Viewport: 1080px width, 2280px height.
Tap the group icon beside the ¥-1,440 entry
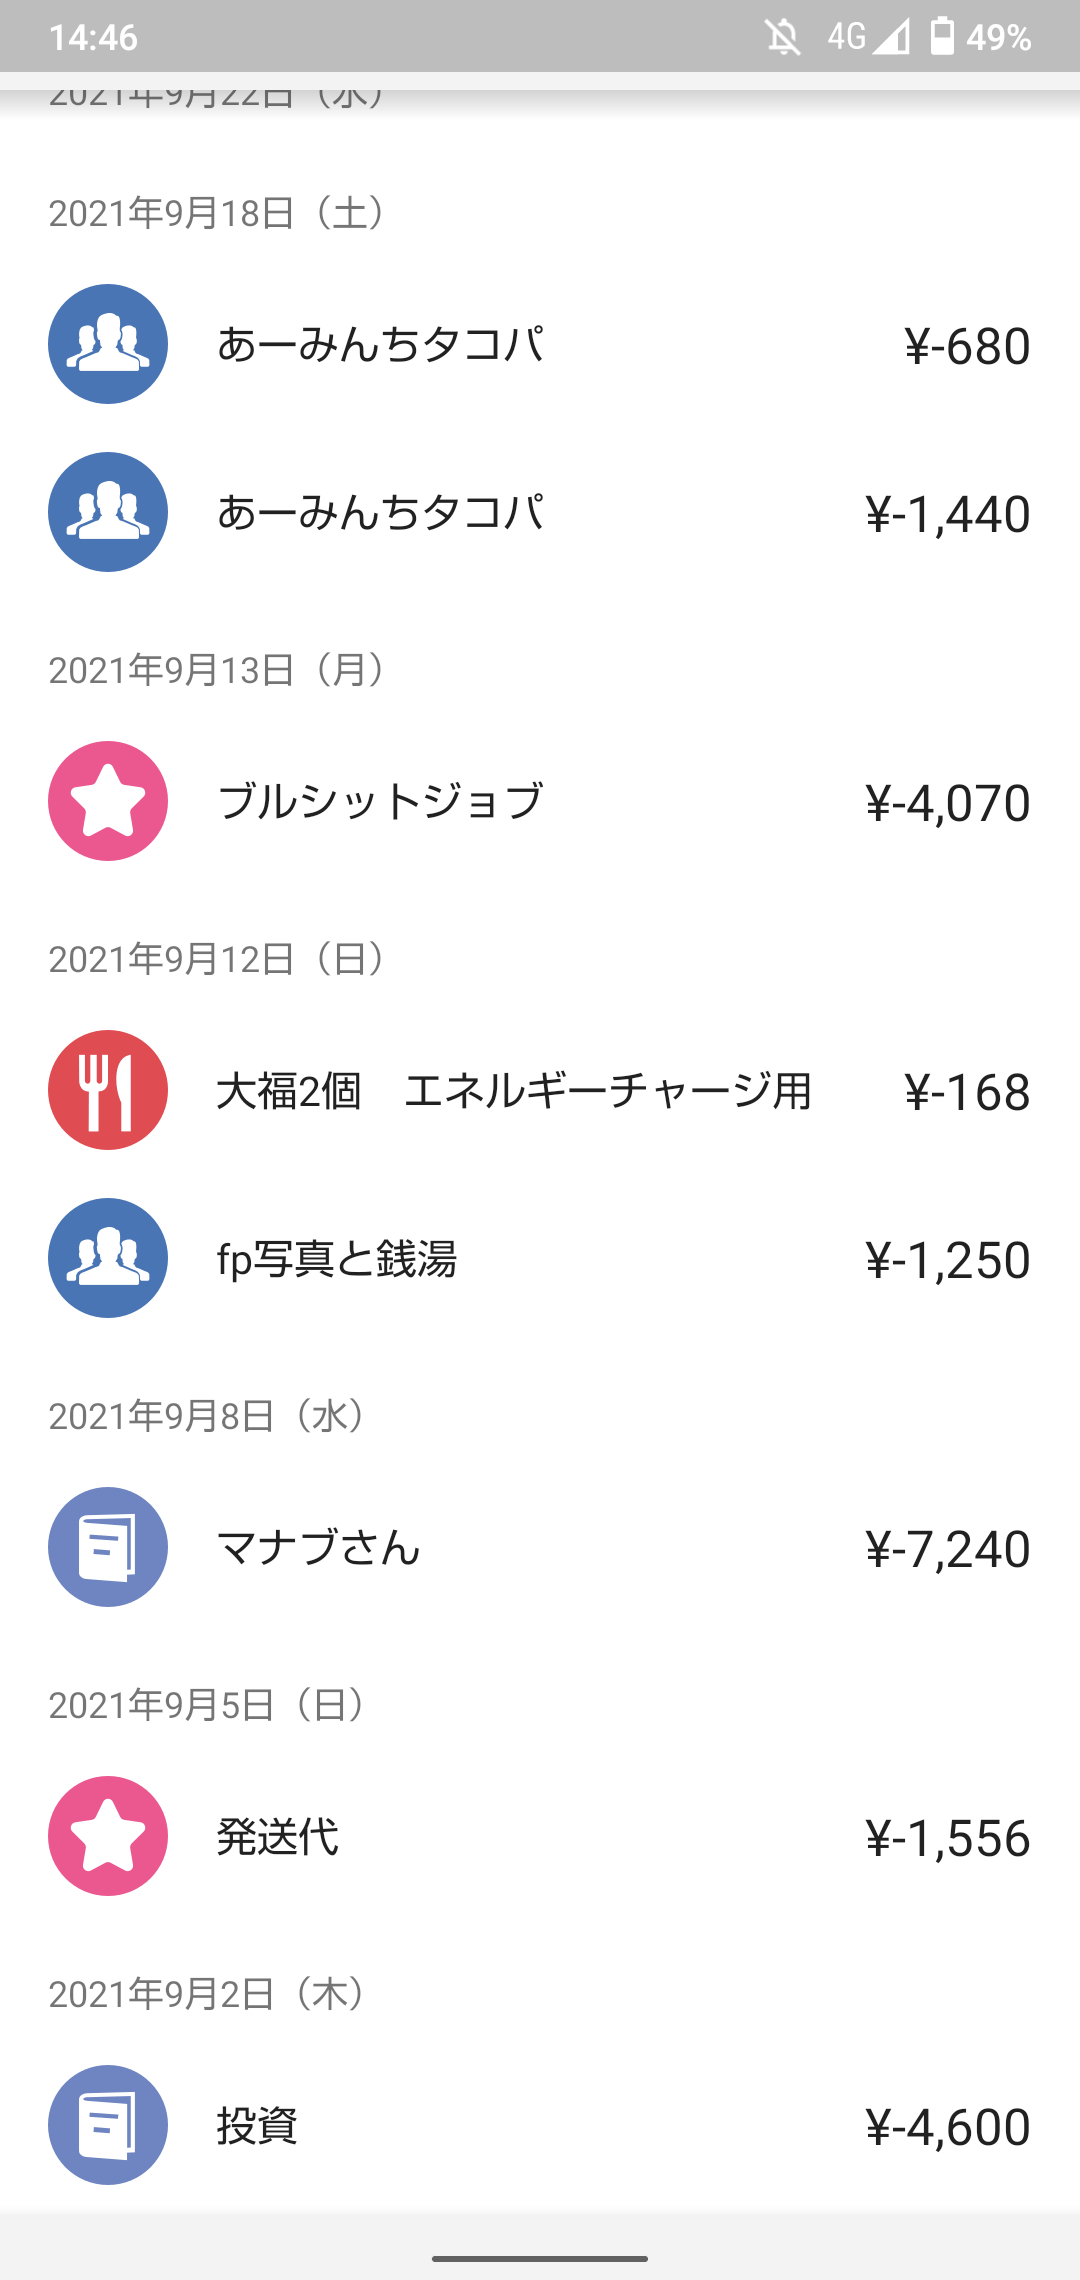pos(108,512)
